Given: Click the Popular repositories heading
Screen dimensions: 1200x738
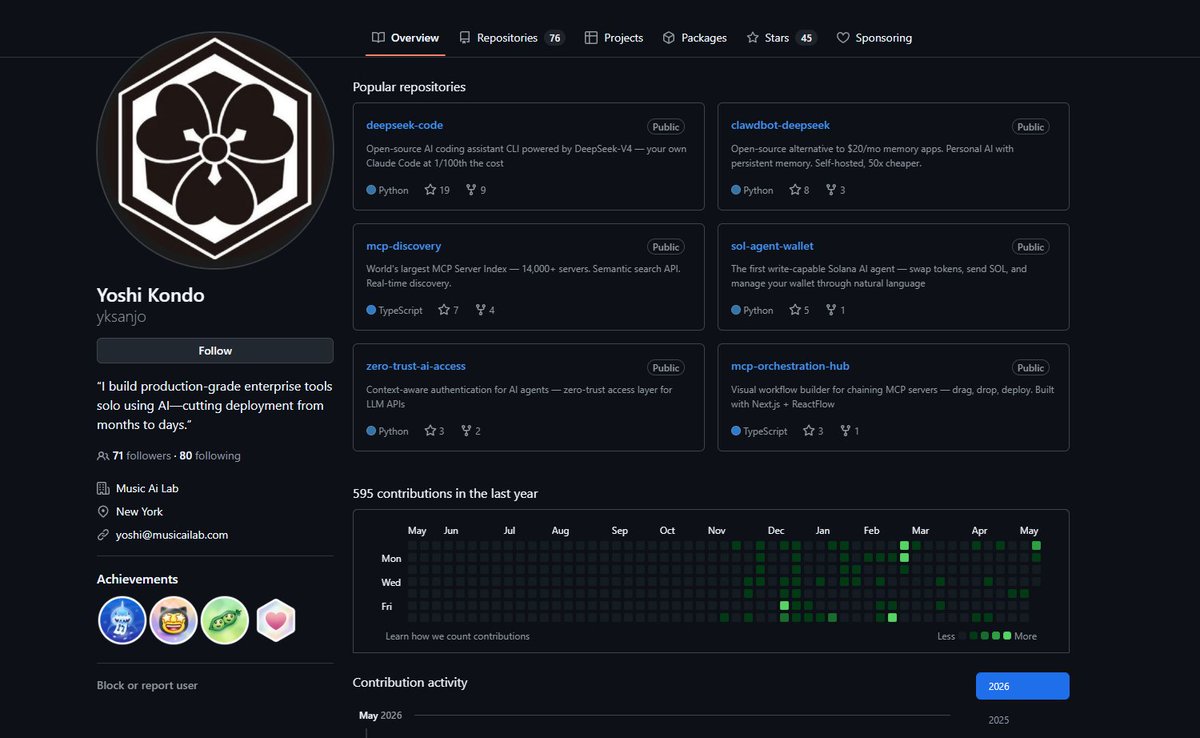Looking at the screenshot, I should click(x=409, y=87).
